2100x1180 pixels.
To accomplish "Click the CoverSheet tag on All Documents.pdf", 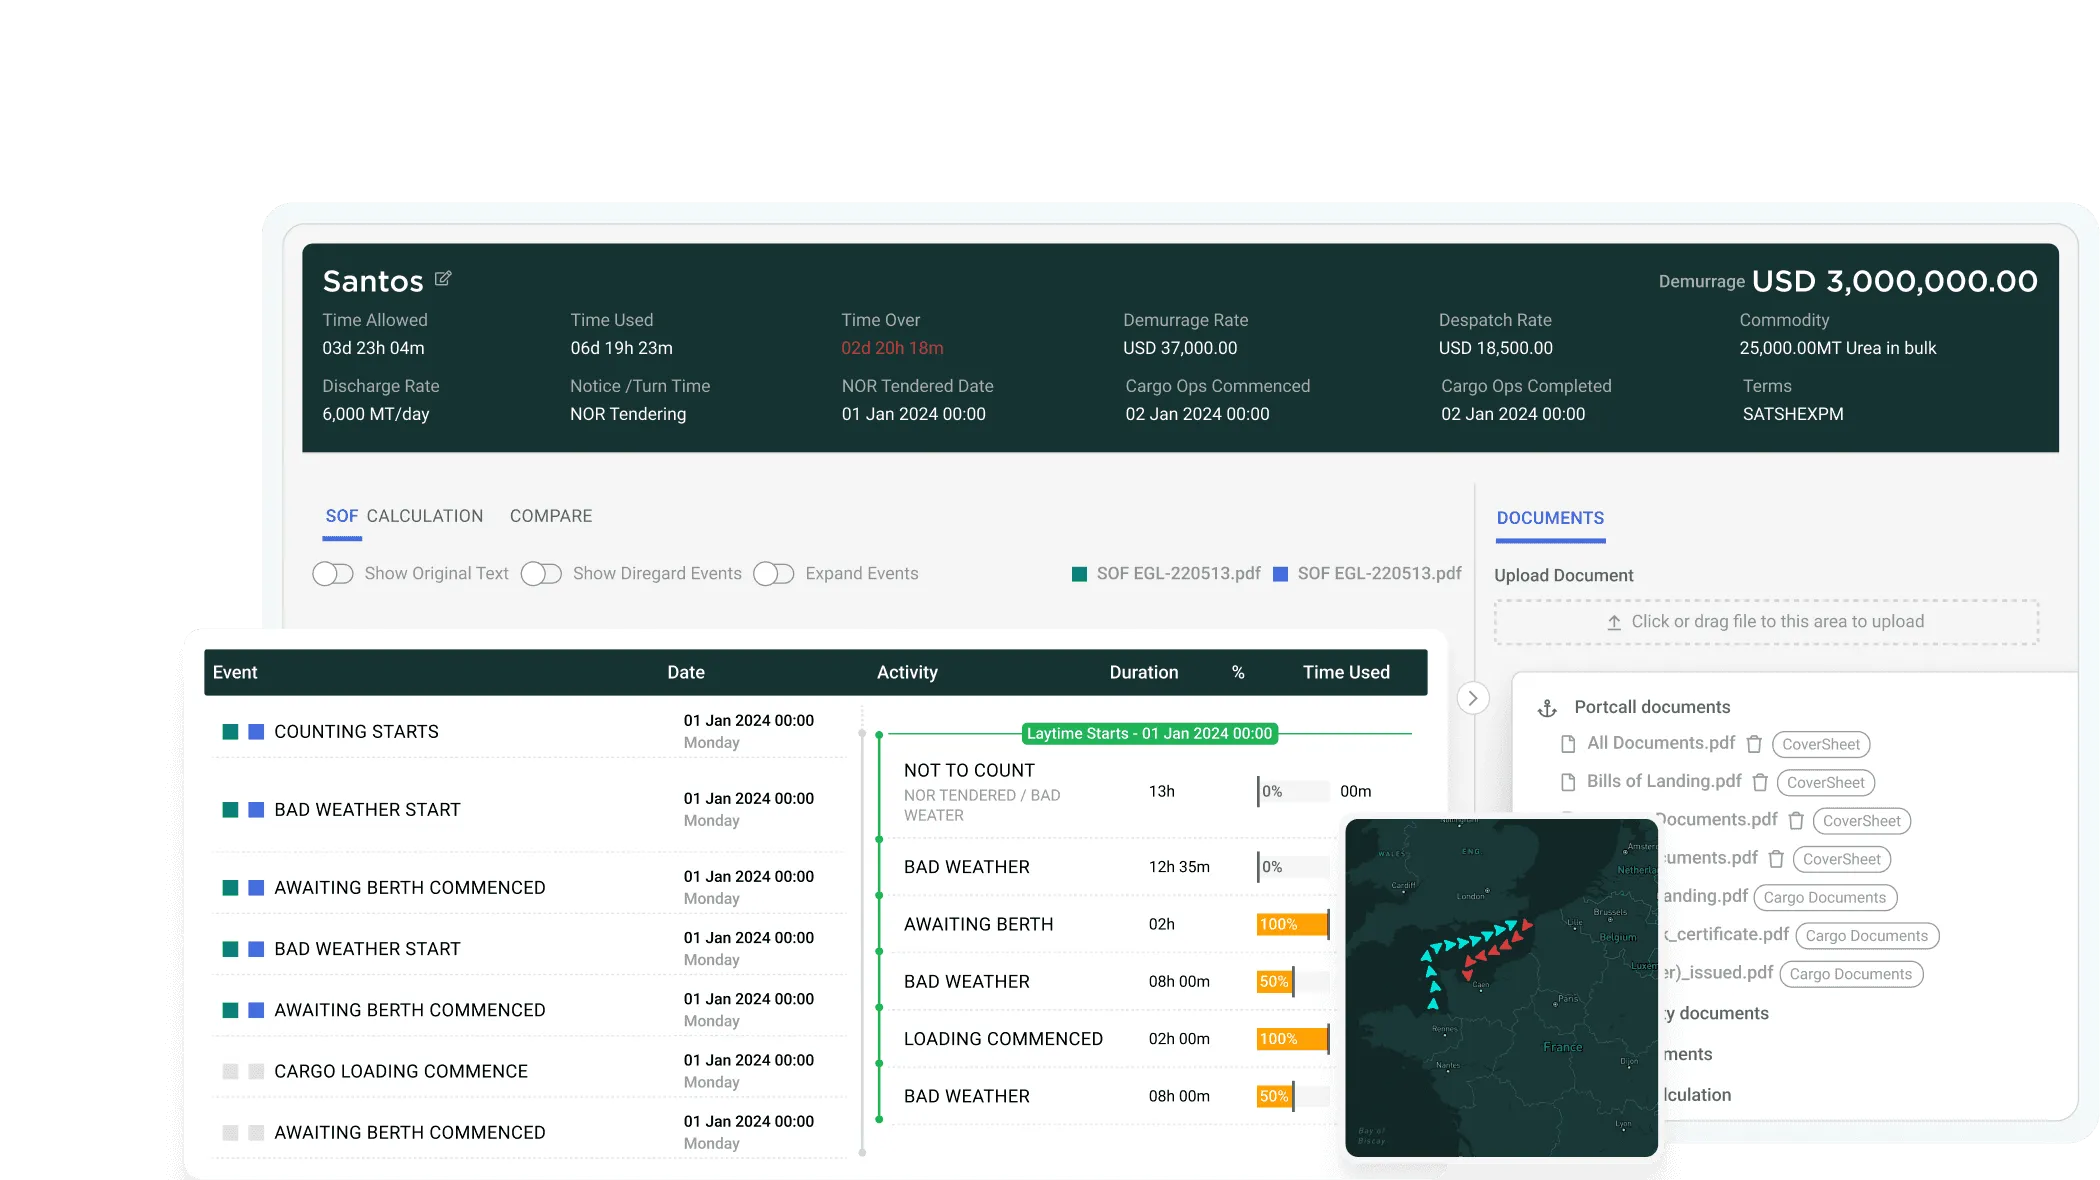I will point(1821,744).
